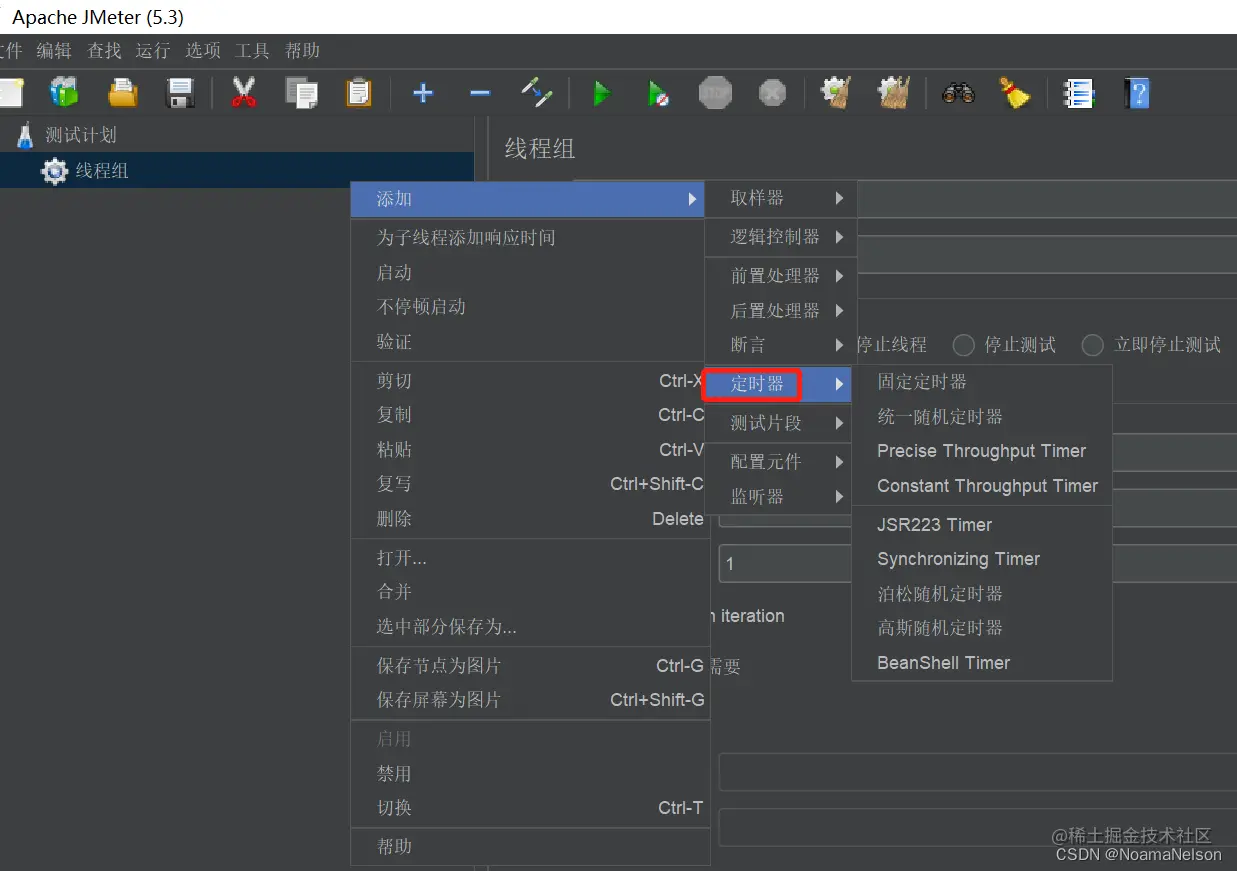The image size is (1237, 871).
Task: Click the Copy icon in toolbar
Action: [x=301, y=94]
